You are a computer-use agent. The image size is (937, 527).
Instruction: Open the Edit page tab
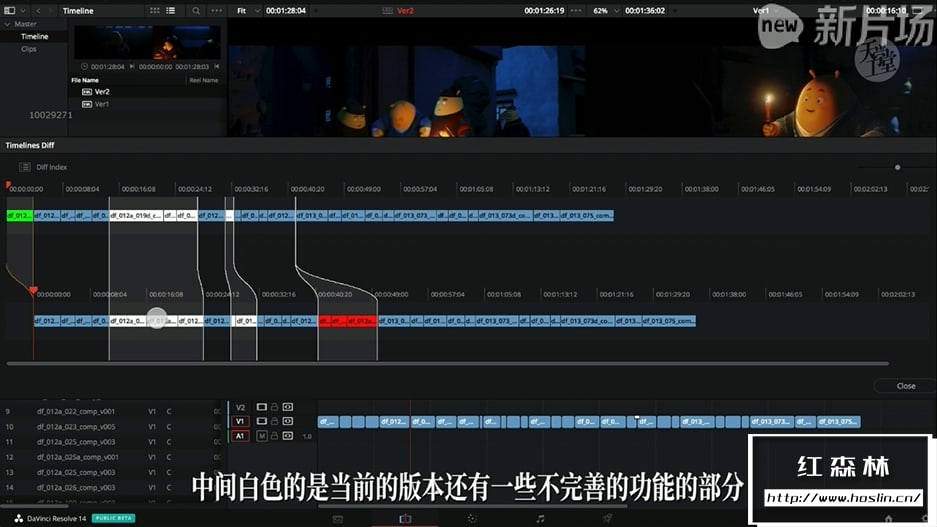click(x=405, y=519)
